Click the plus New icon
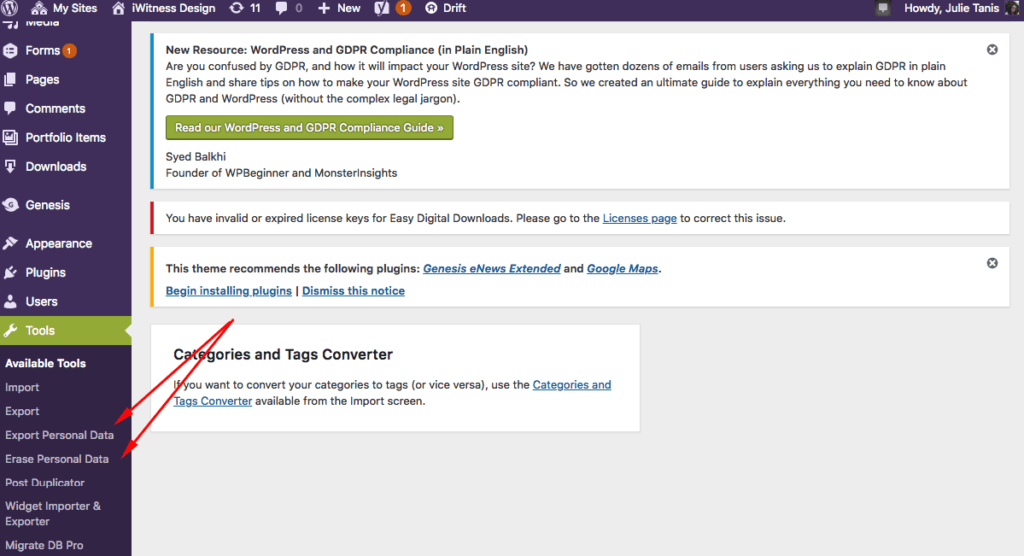Image resolution: width=1024 pixels, height=556 pixels. [x=324, y=8]
